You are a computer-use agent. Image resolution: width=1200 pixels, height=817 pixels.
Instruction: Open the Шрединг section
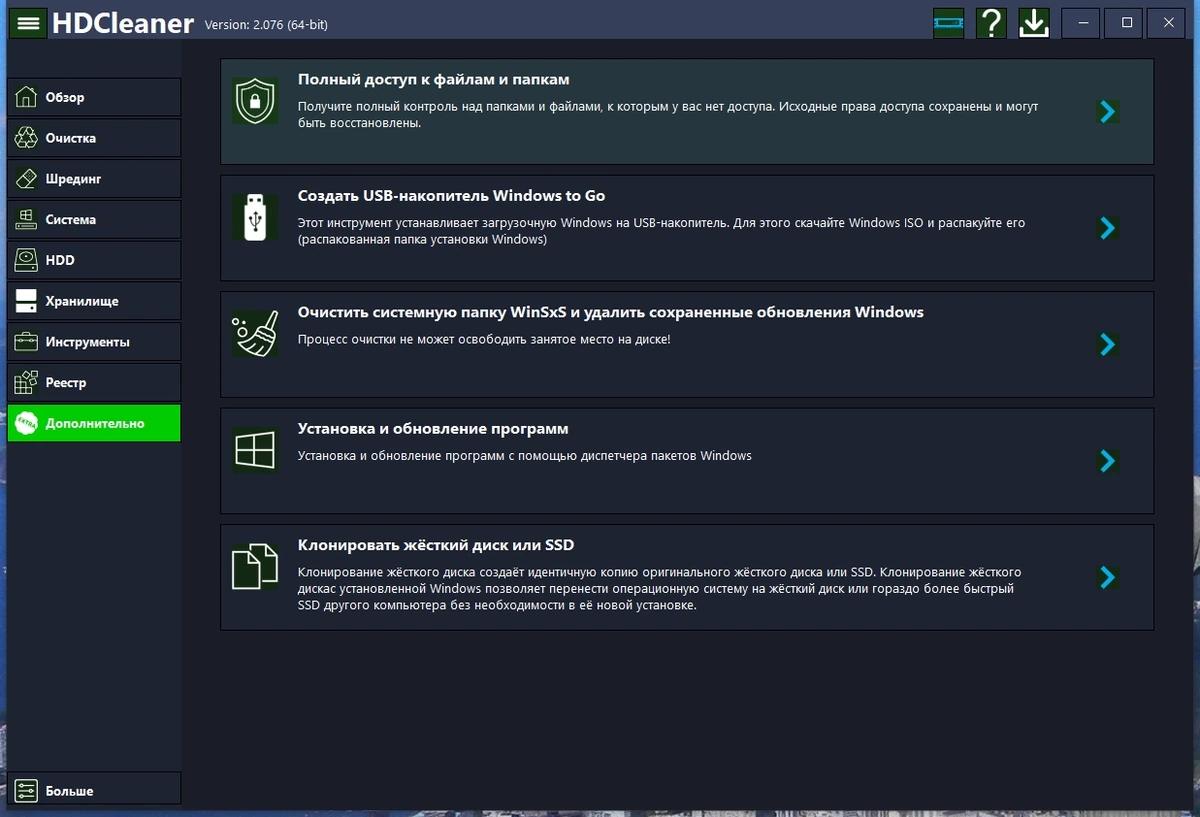point(94,179)
